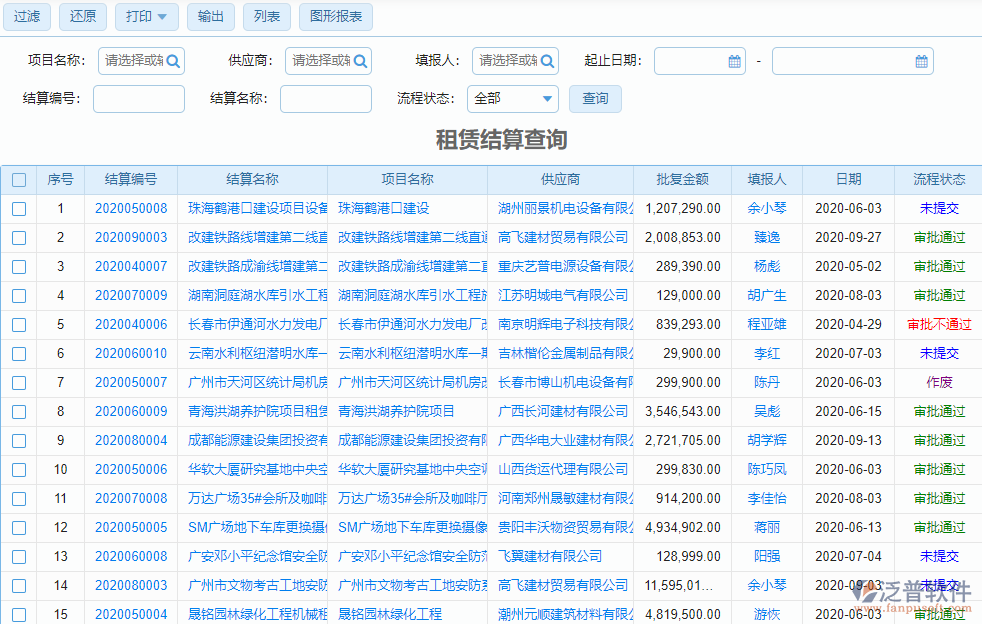Open the start date calendar picker
Viewport: 982px width, 624px height.
[733, 61]
